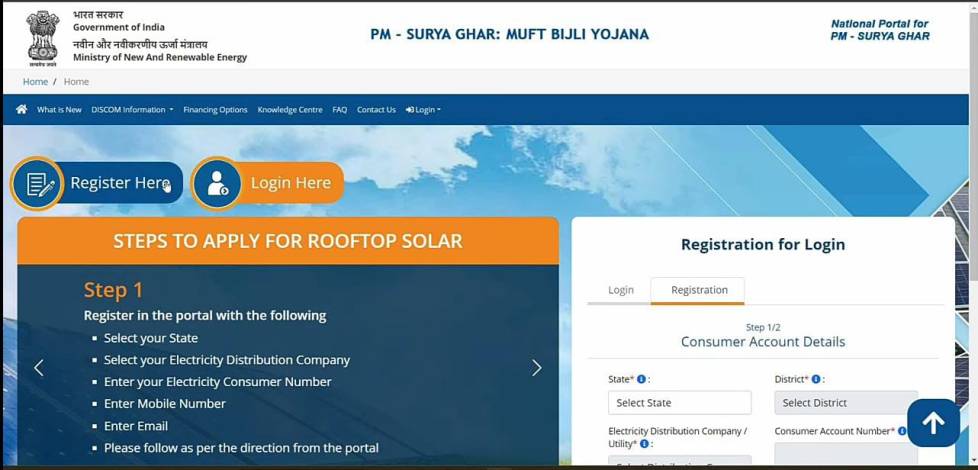Click the Consumer Account Number input field

(846, 454)
